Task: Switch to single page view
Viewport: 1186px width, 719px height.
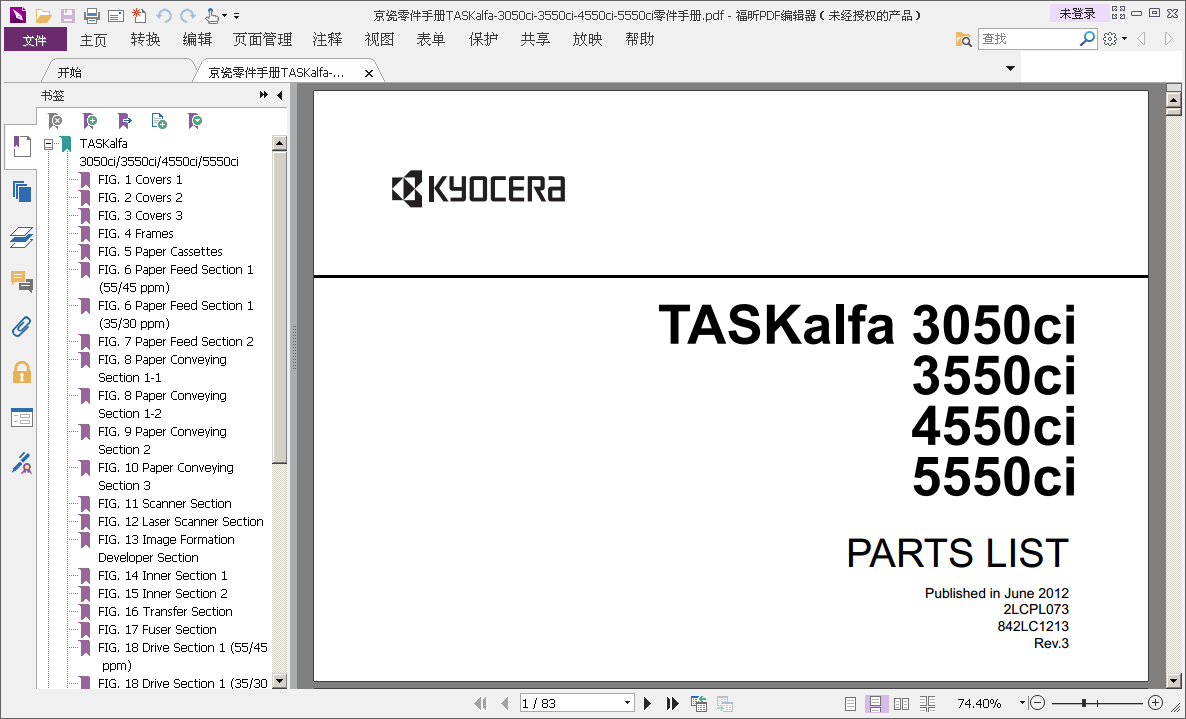Action: coord(850,704)
